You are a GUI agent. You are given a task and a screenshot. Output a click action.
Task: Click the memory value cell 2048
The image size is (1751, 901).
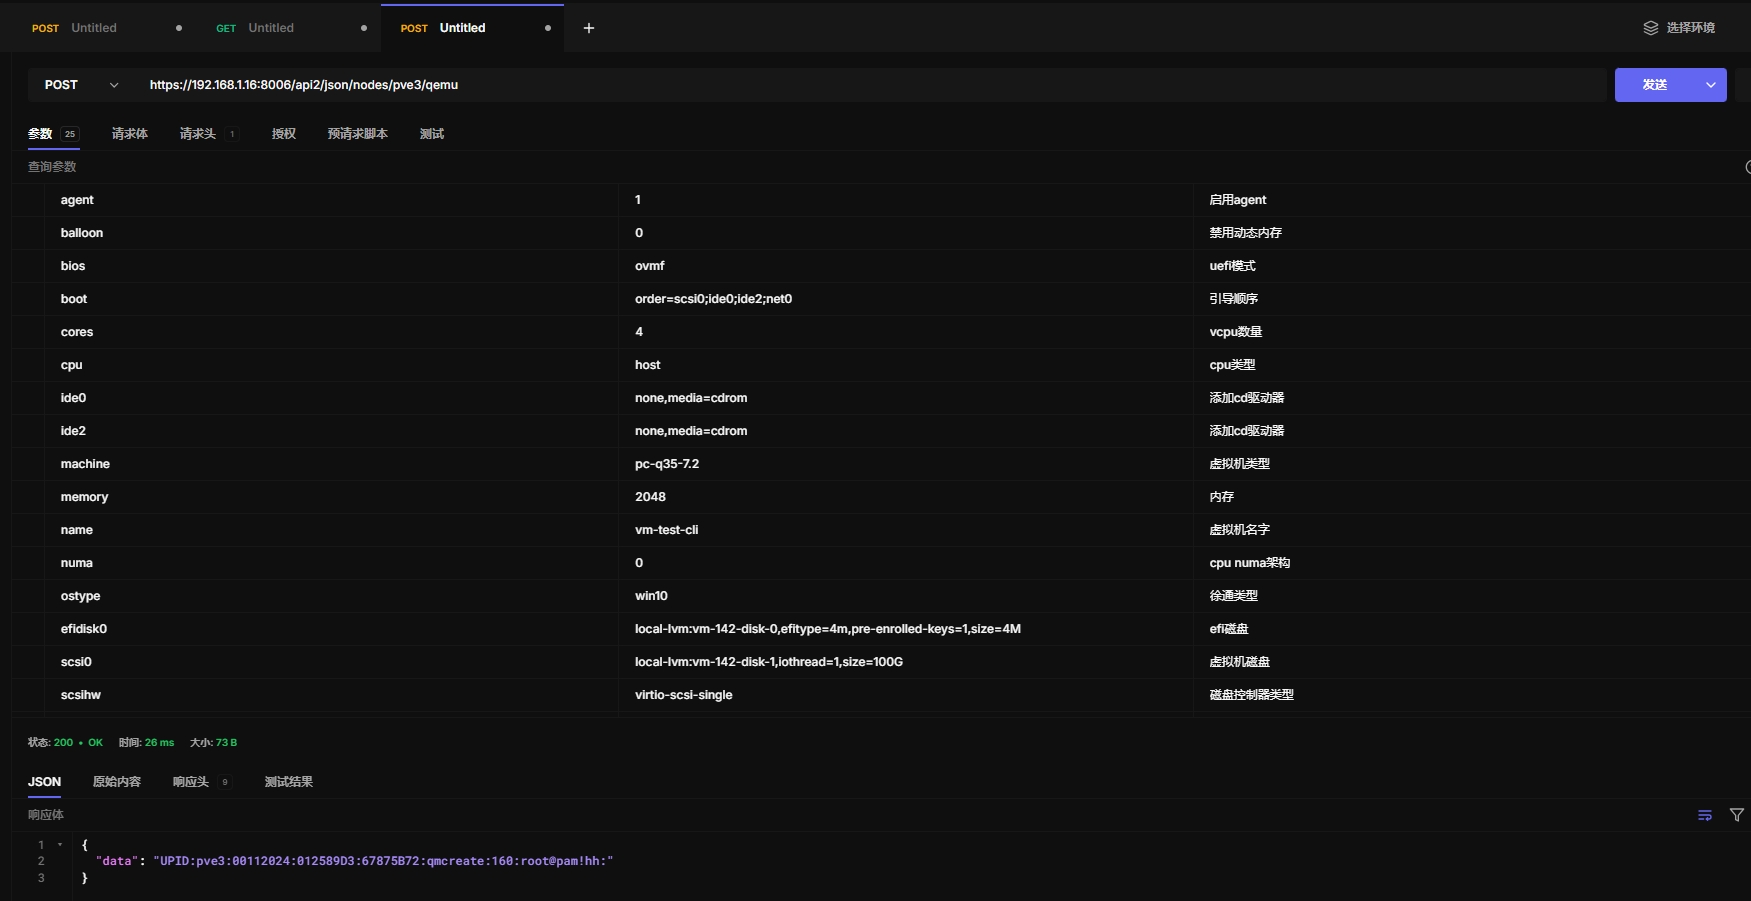(651, 497)
